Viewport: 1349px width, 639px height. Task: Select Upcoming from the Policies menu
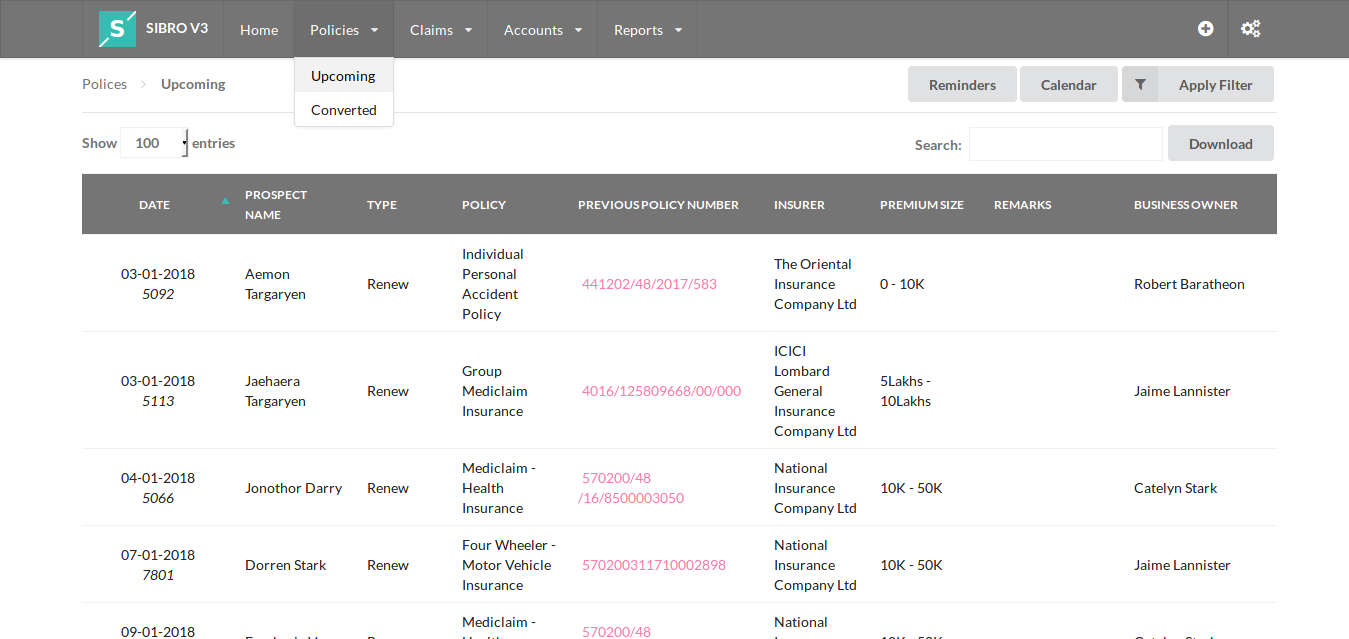343,76
